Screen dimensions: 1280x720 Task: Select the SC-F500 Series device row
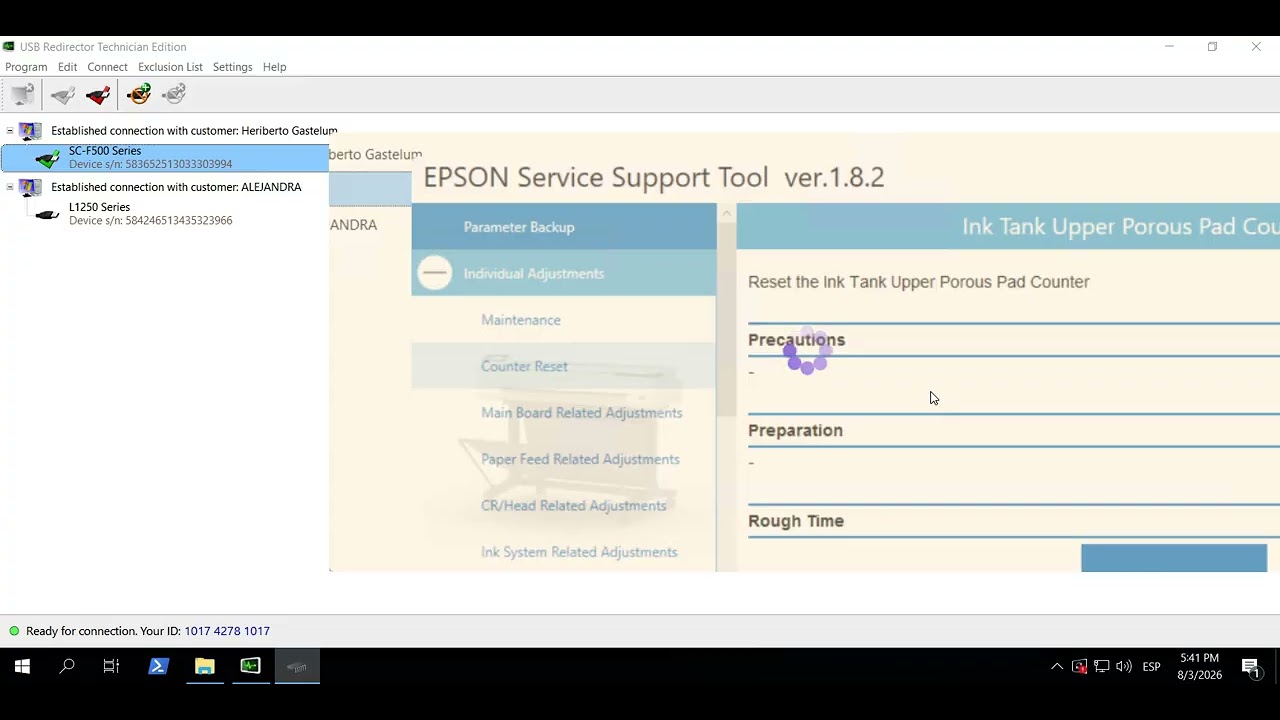click(x=165, y=158)
